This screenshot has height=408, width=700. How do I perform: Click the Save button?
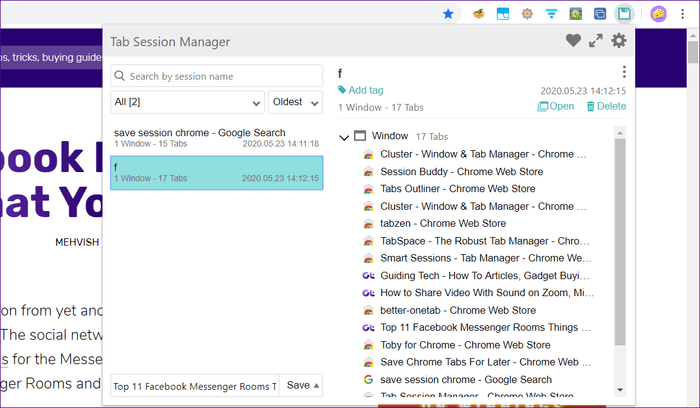coord(298,385)
